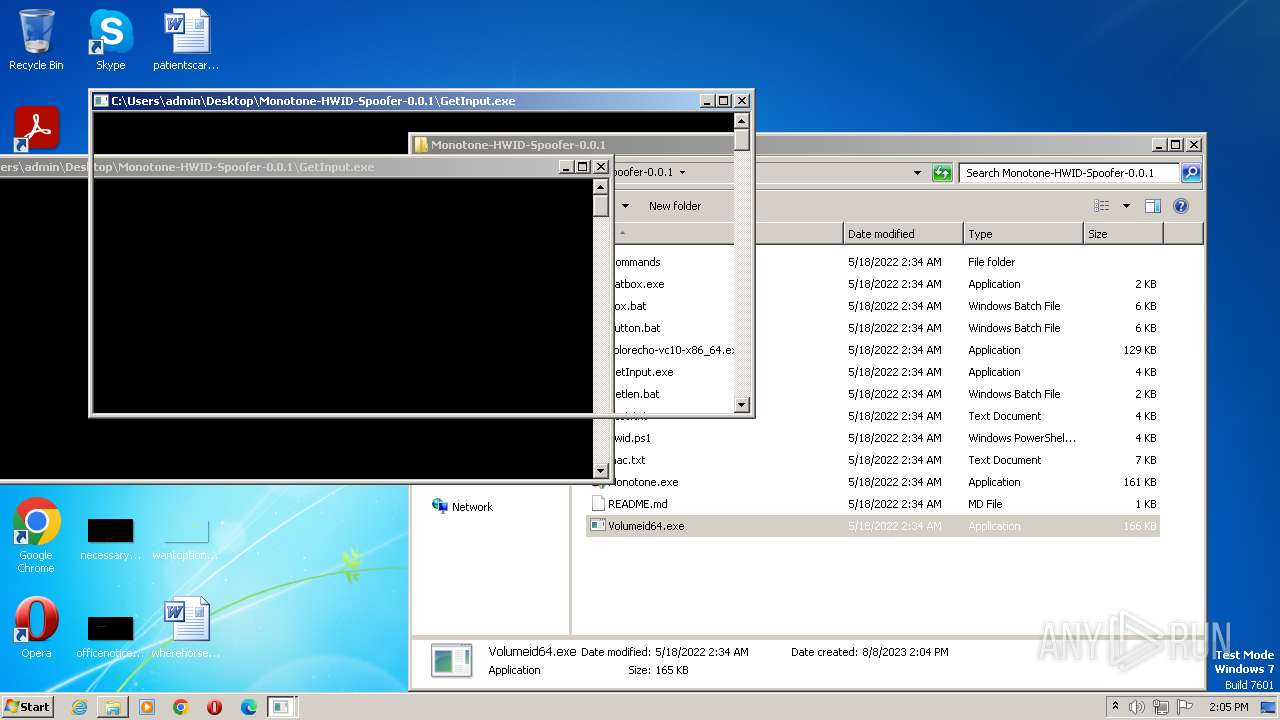Viewport: 1280px width, 720px height.
Task: Open the necessary desktop file icon
Action: tap(110, 538)
